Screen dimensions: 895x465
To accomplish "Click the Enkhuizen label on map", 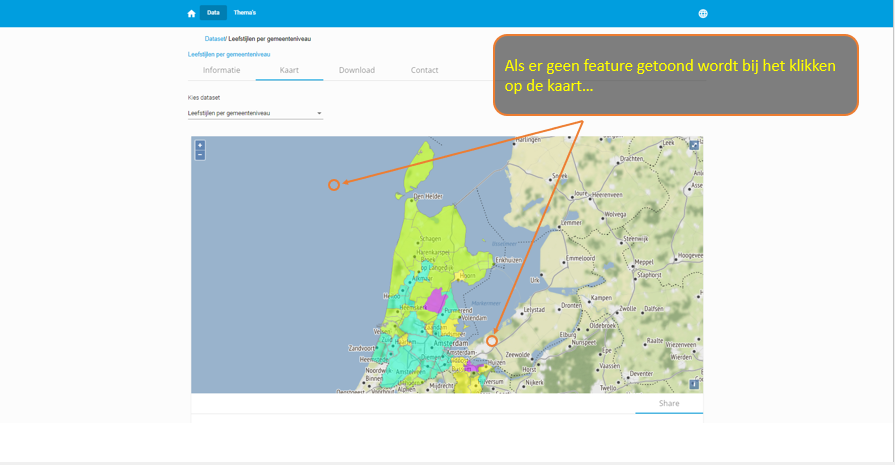I will coord(509,260).
